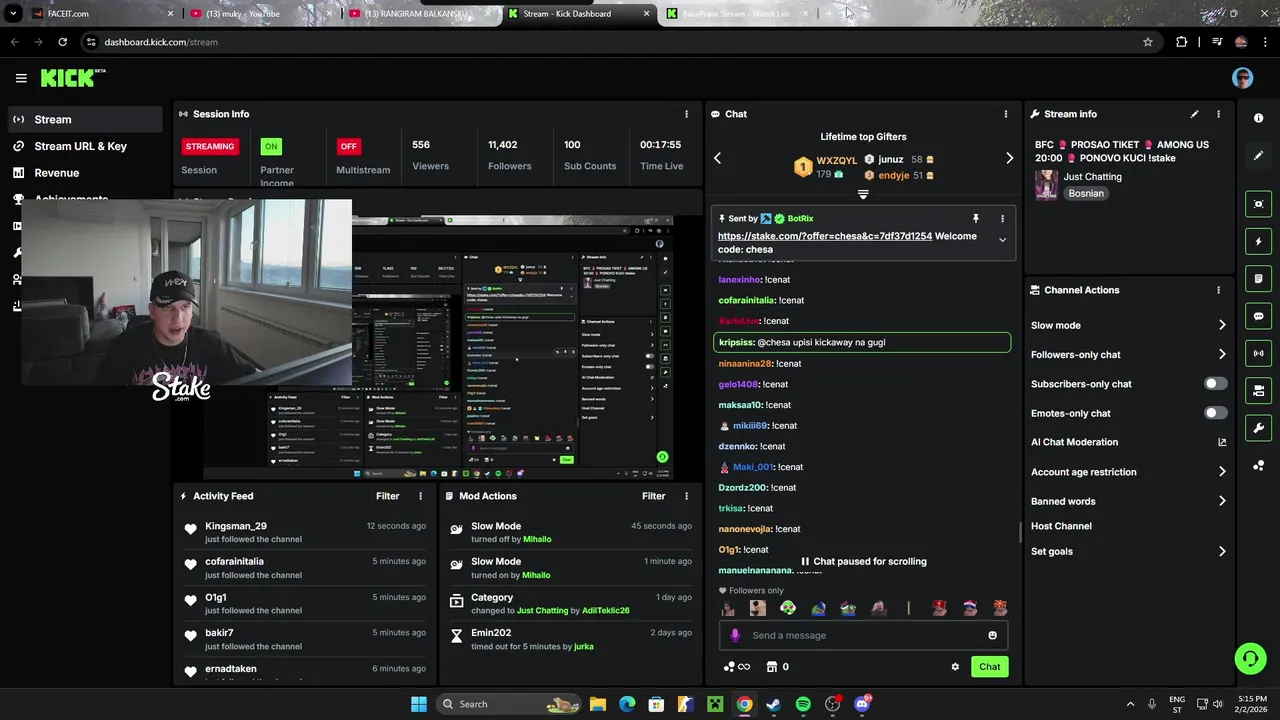Open the green headset support button
The image size is (1280, 720).
[1250, 658]
